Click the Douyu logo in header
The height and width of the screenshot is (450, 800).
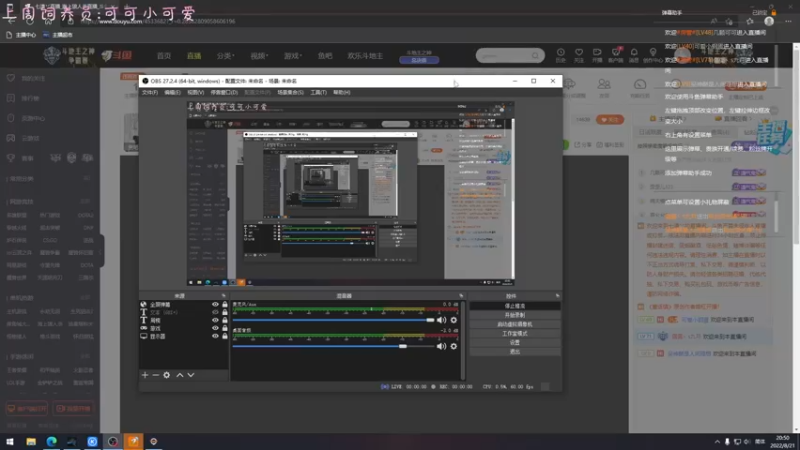[117, 55]
